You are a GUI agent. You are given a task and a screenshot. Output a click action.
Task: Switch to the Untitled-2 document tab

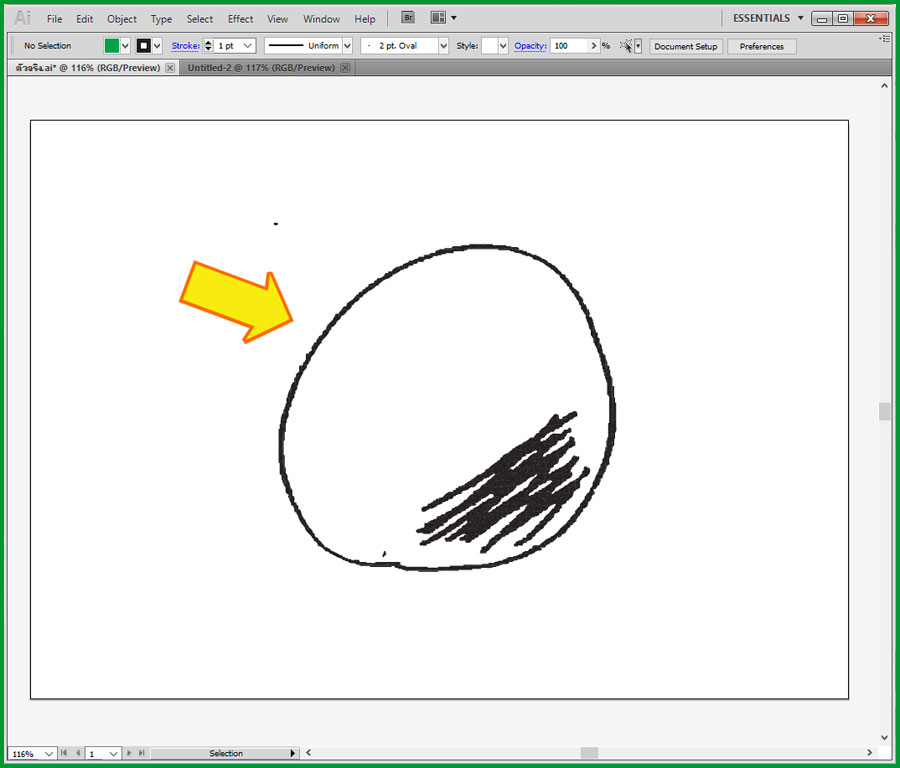(261, 68)
